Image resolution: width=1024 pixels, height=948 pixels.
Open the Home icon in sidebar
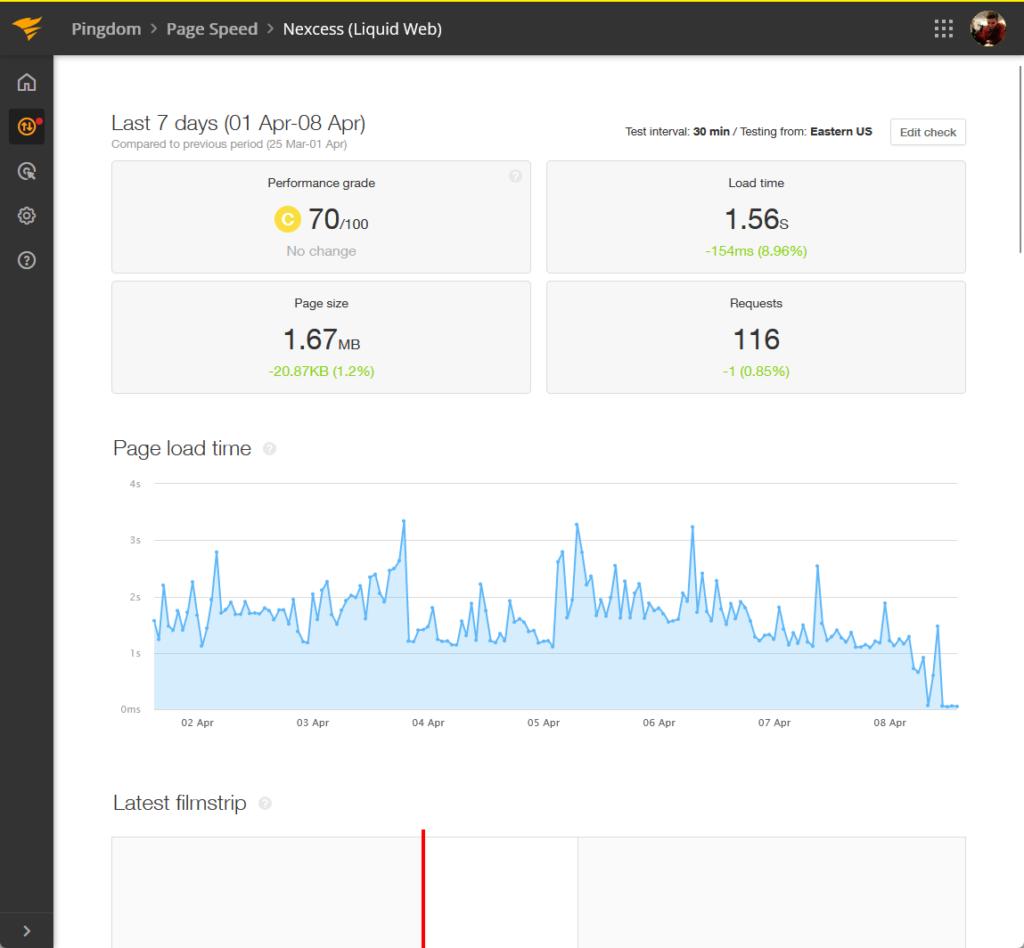(27, 82)
